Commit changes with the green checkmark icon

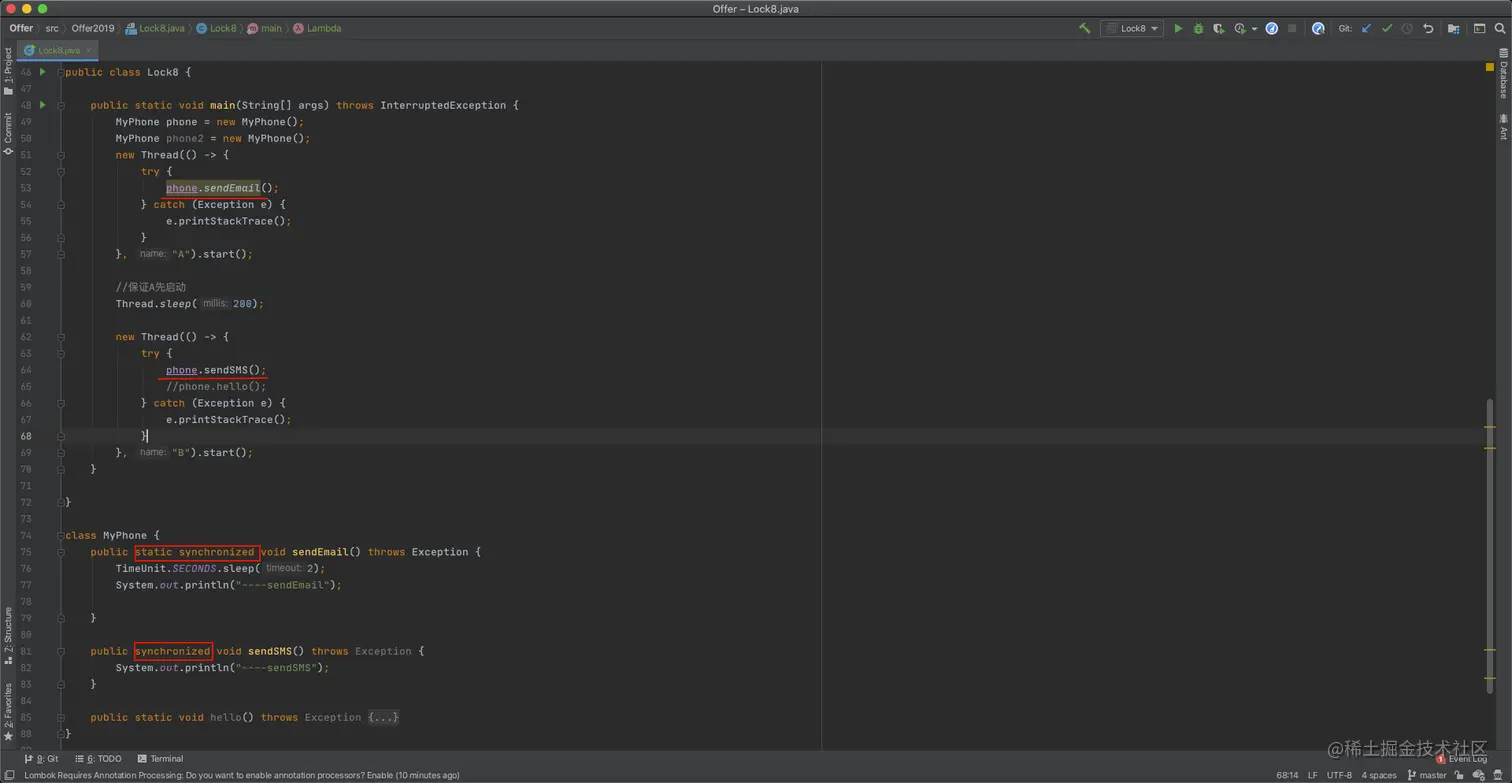pos(1387,29)
